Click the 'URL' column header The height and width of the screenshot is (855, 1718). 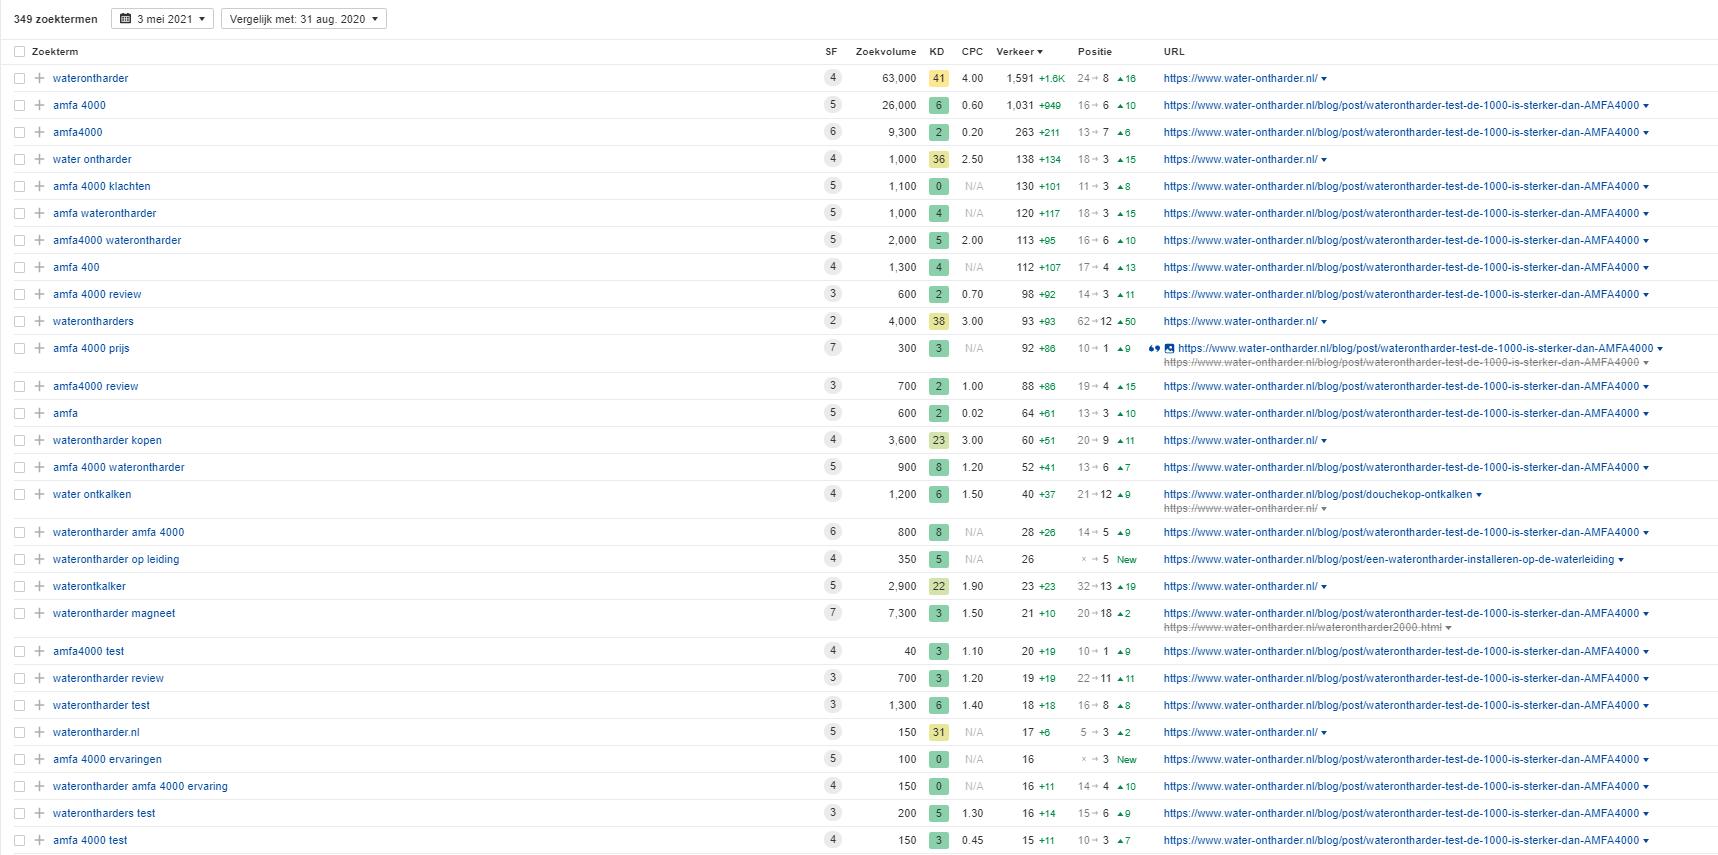pyautogui.click(x=1173, y=51)
